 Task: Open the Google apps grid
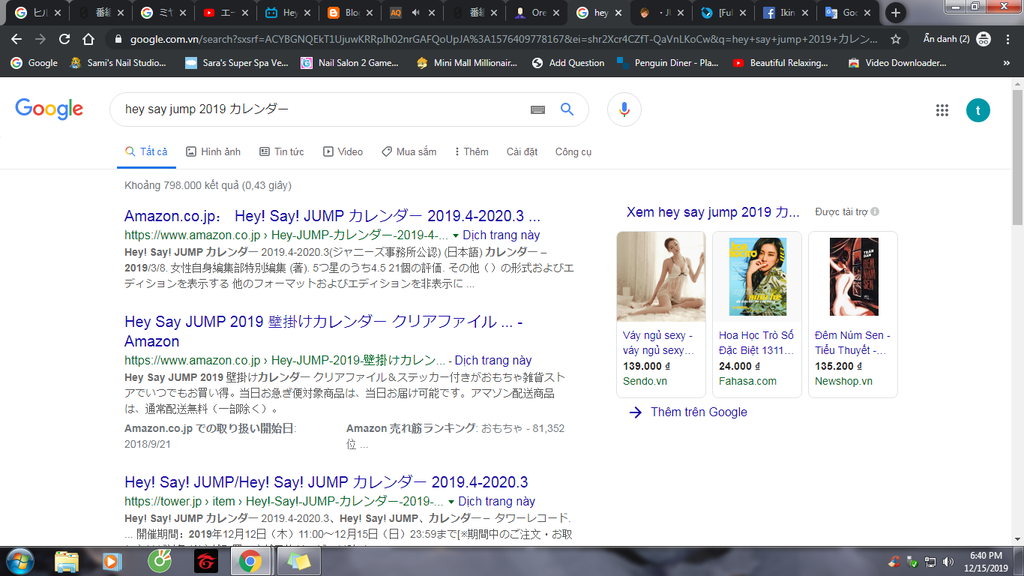[x=942, y=110]
